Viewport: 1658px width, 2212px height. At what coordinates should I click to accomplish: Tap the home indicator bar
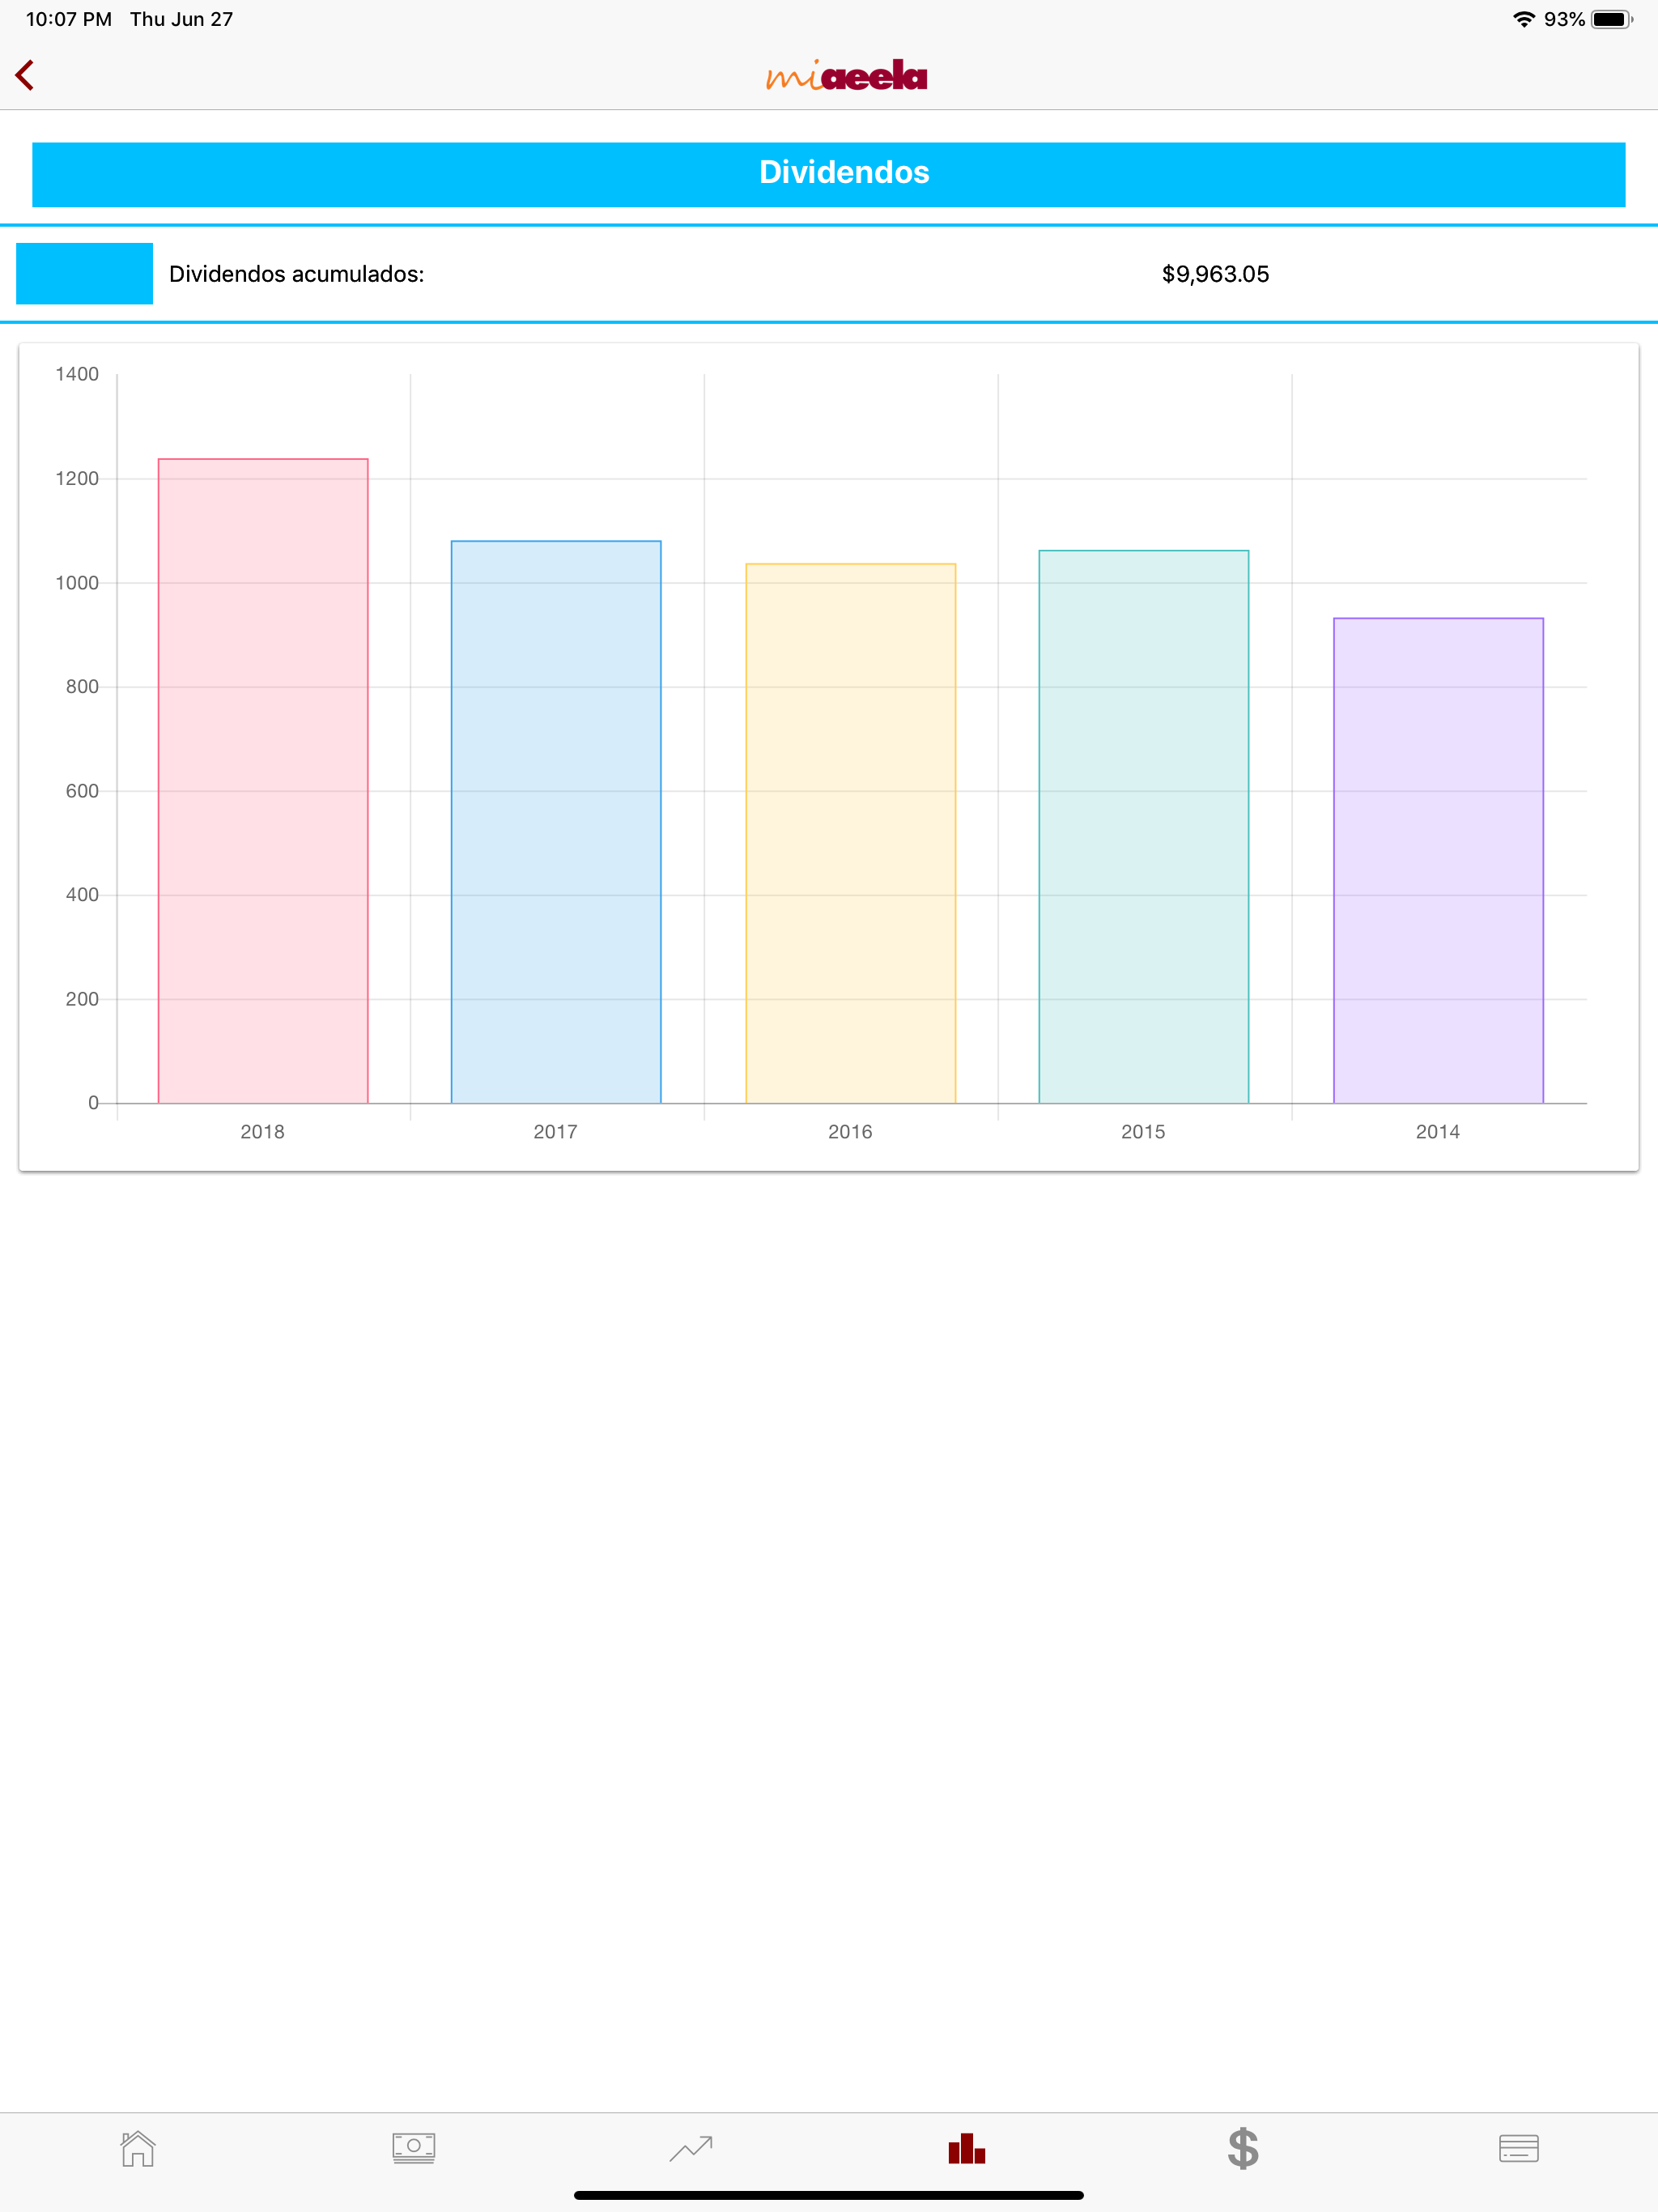click(x=829, y=2195)
